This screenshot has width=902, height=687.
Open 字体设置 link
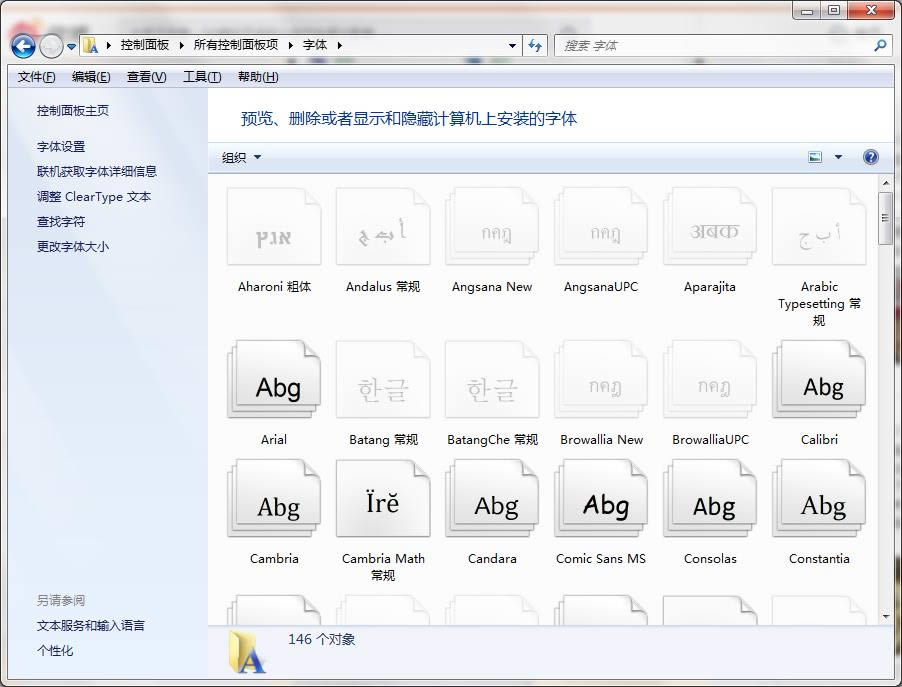coord(61,147)
